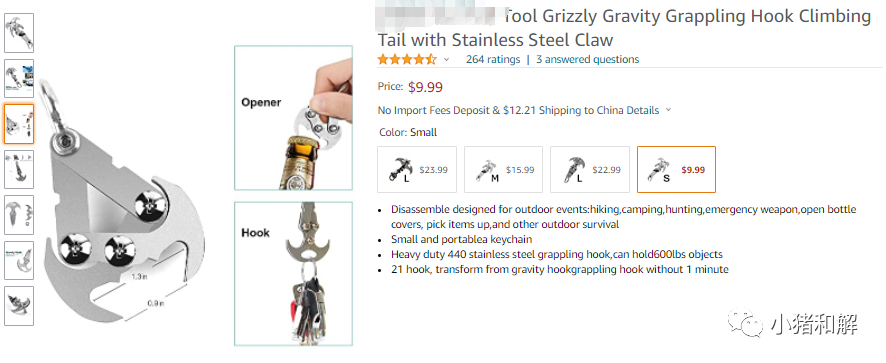Expand the star rating dropdown arrow
This screenshot has height=363, width=886.
446,59
